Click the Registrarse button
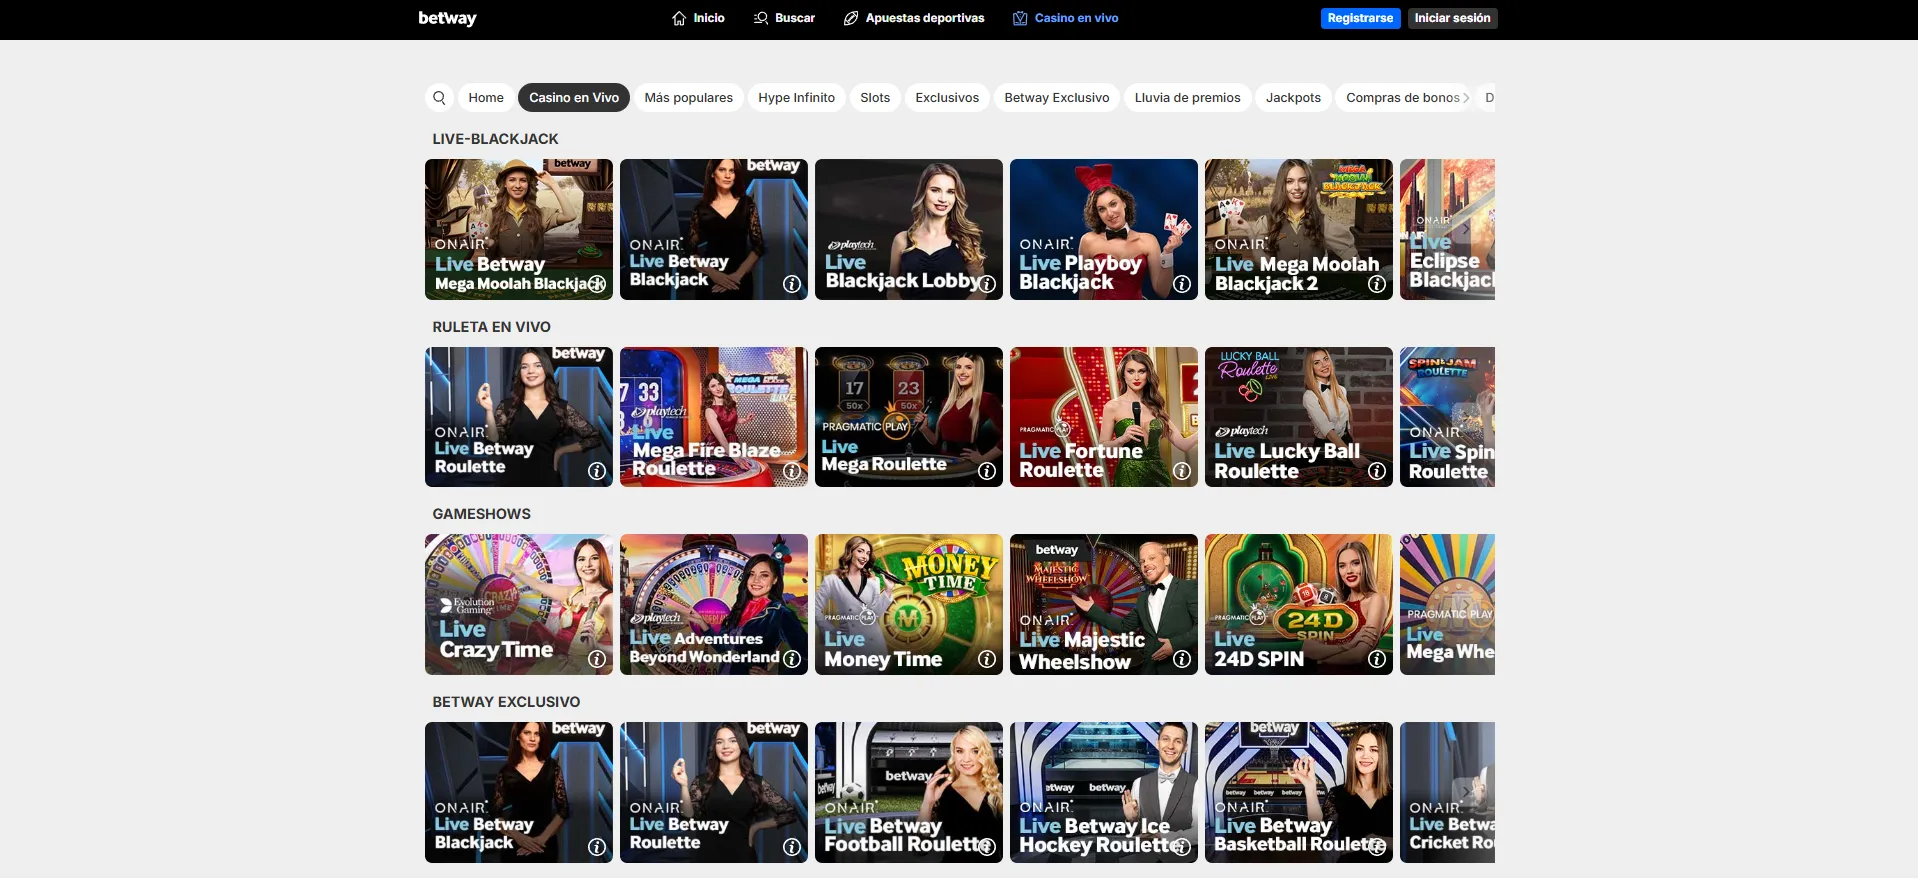The height and width of the screenshot is (892, 1918). click(x=1360, y=18)
